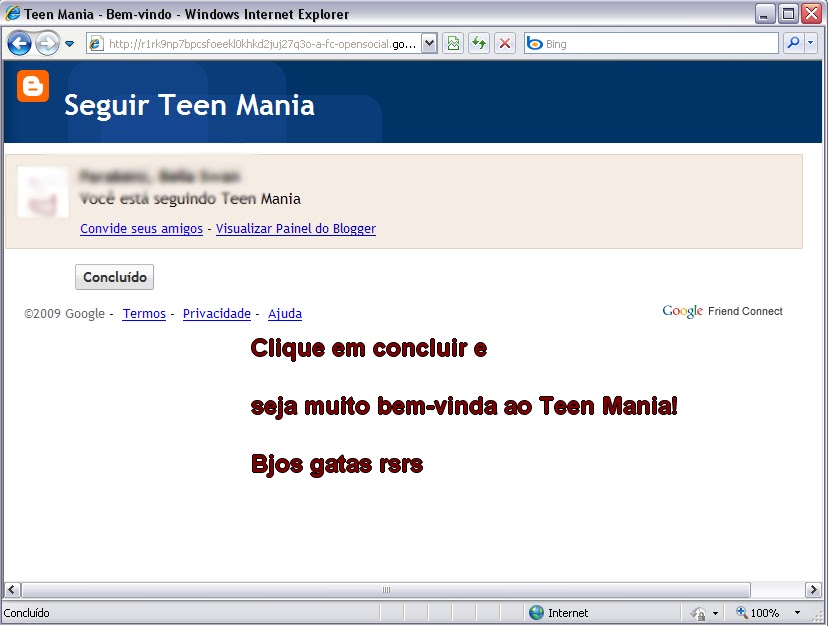Click the Bing logo in search box

click(x=535, y=44)
